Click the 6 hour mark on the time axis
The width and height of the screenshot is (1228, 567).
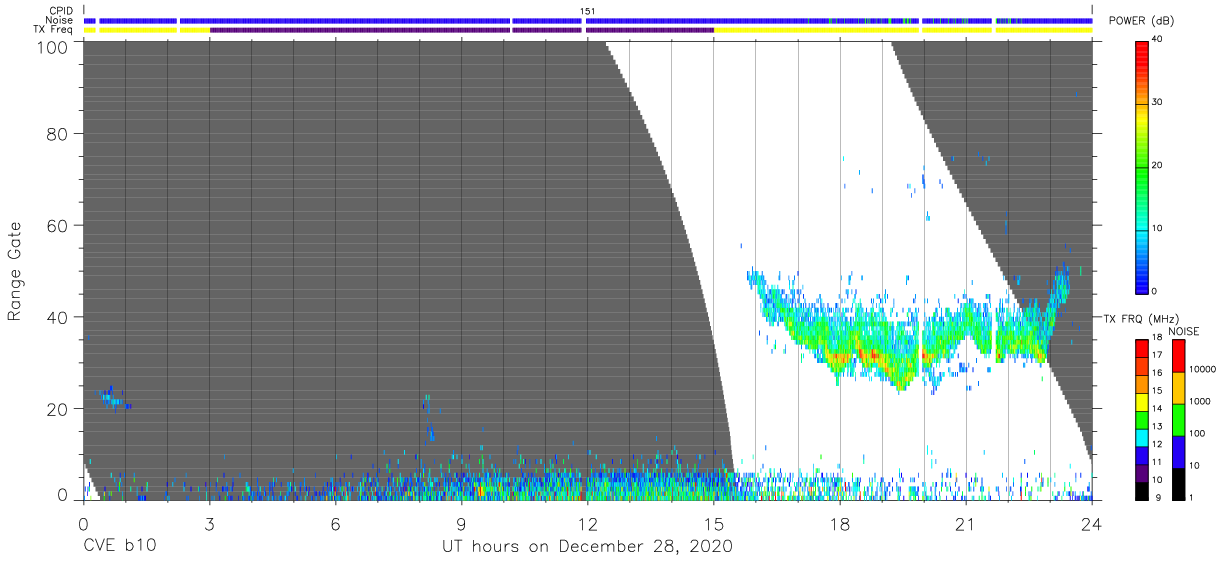[x=335, y=523]
